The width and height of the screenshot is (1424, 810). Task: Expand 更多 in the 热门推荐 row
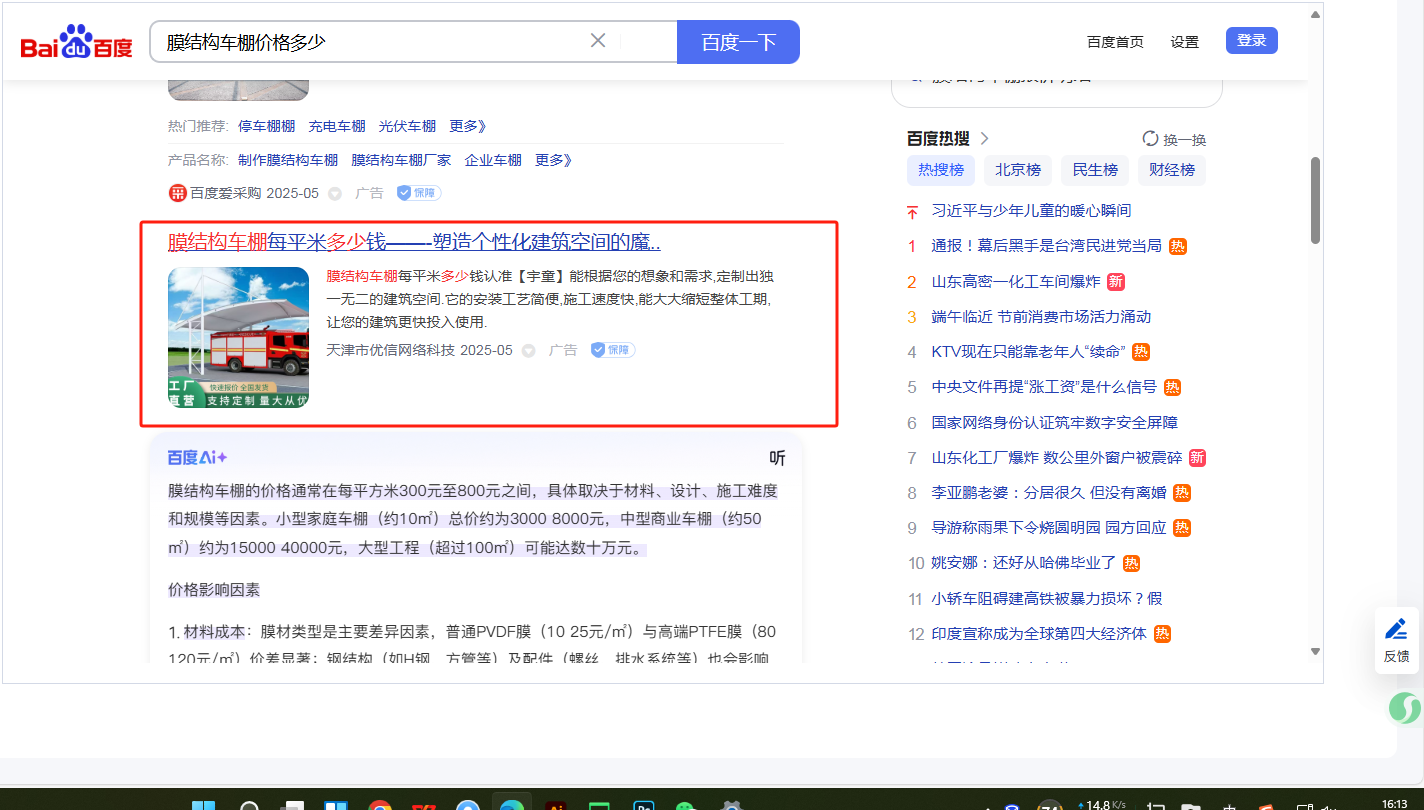(x=467, y=126)
